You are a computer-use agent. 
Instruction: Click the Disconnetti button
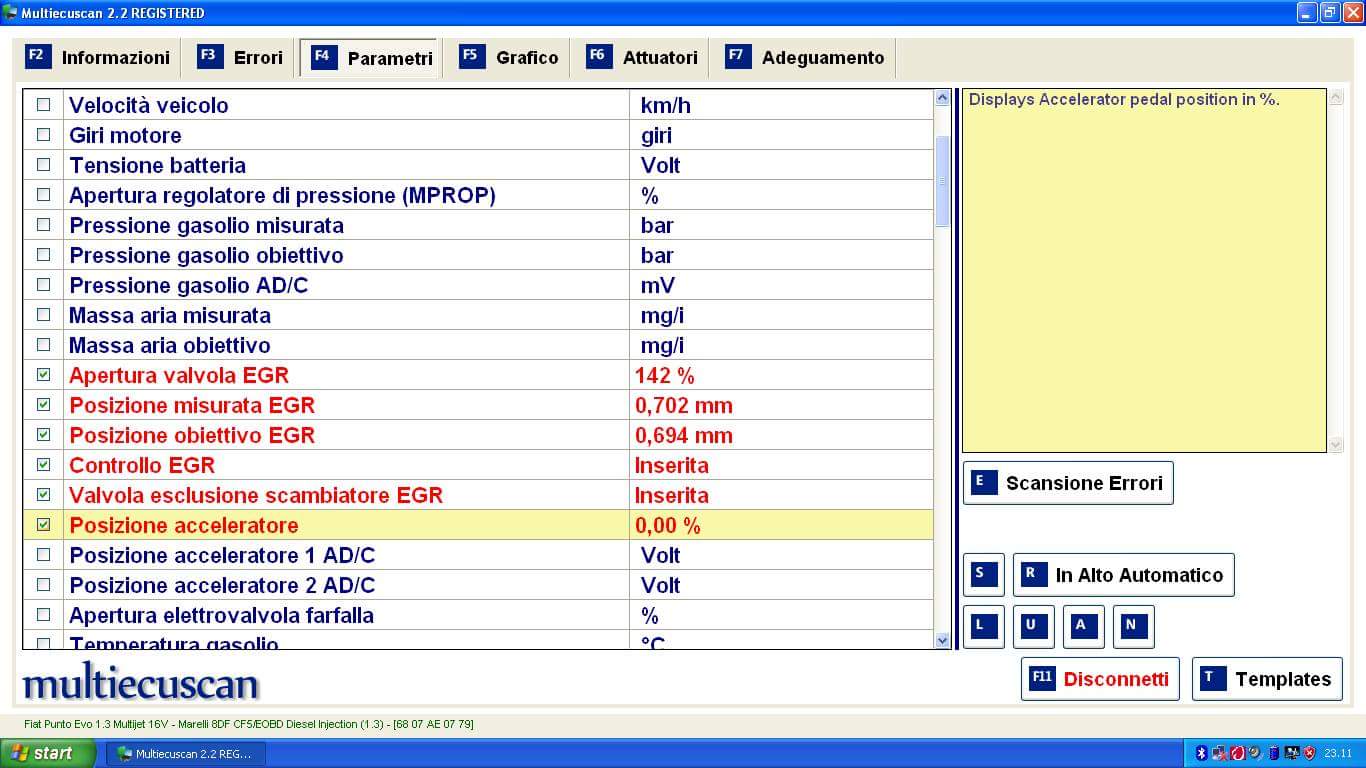point(1100,679)
